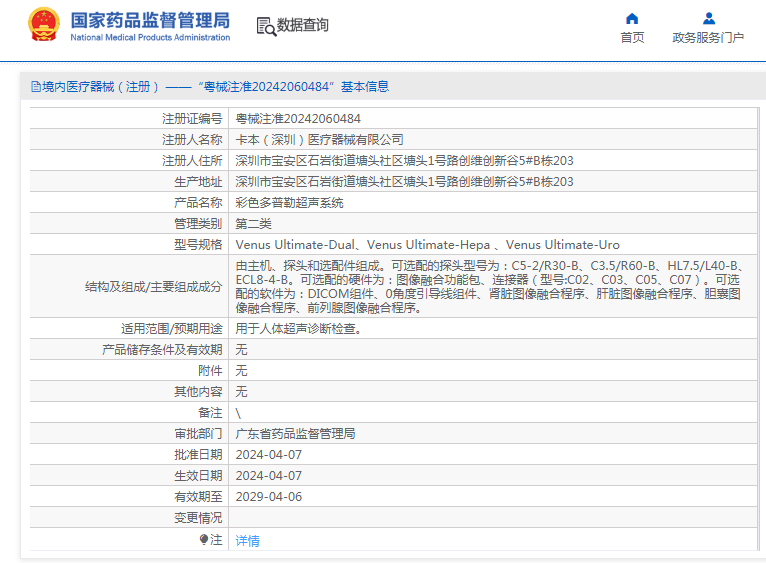Screen dimensions: 766x563
Task: Click the 审批部门 row label
Action: pyautogui.click(x=198, y=434)
